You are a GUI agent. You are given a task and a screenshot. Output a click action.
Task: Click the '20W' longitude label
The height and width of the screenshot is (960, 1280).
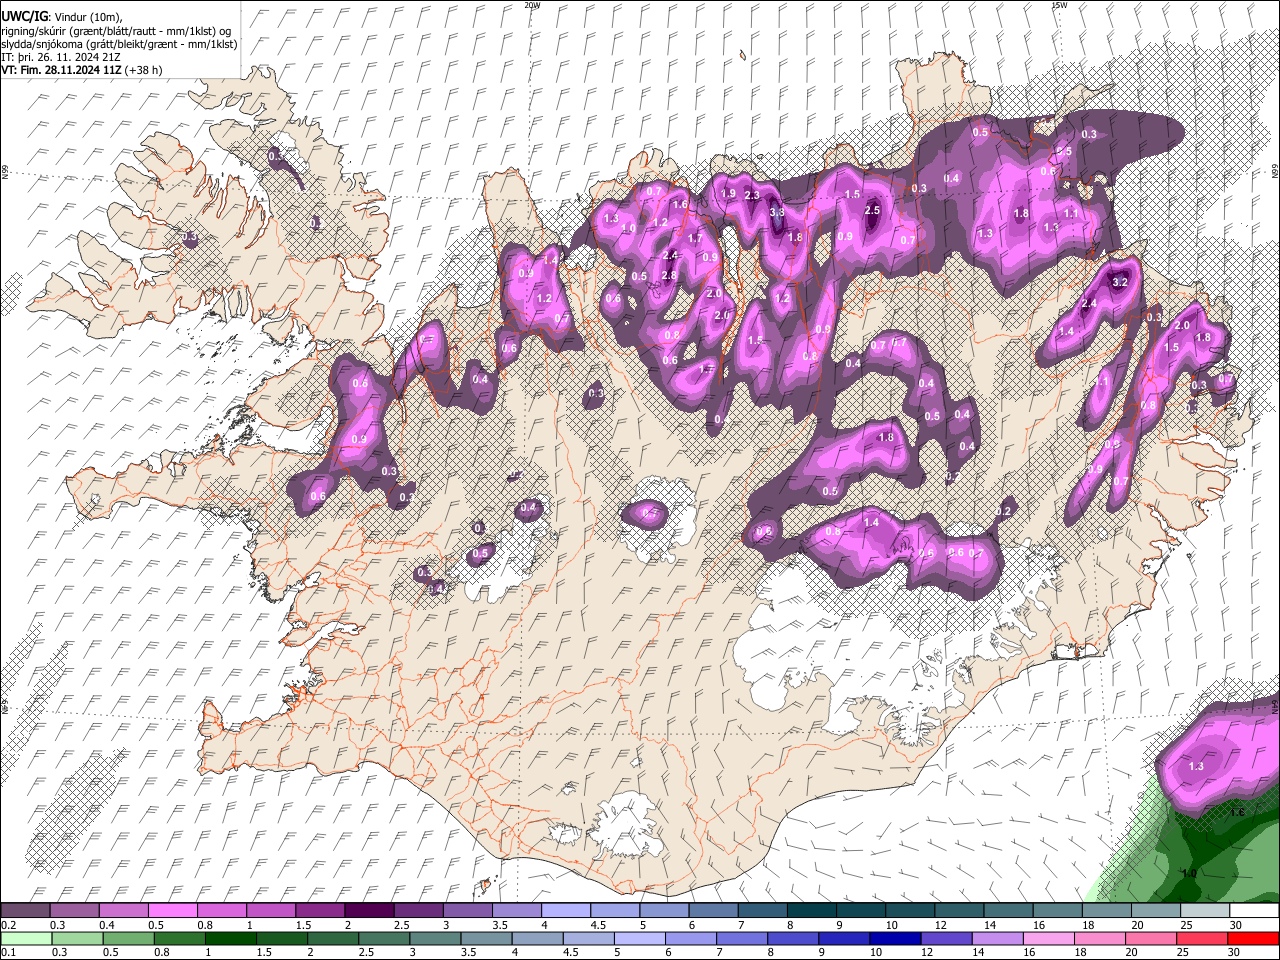tap(532, 5)
